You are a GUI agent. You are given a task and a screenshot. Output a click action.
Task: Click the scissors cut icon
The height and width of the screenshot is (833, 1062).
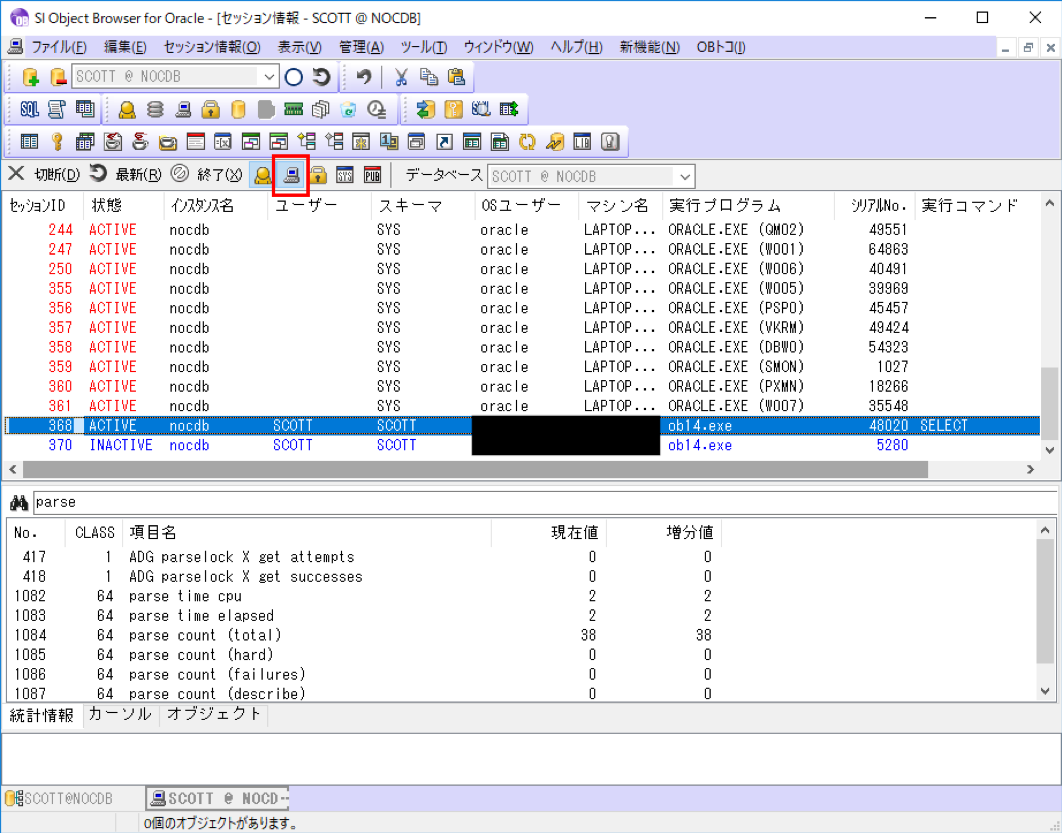coord(403,77)
